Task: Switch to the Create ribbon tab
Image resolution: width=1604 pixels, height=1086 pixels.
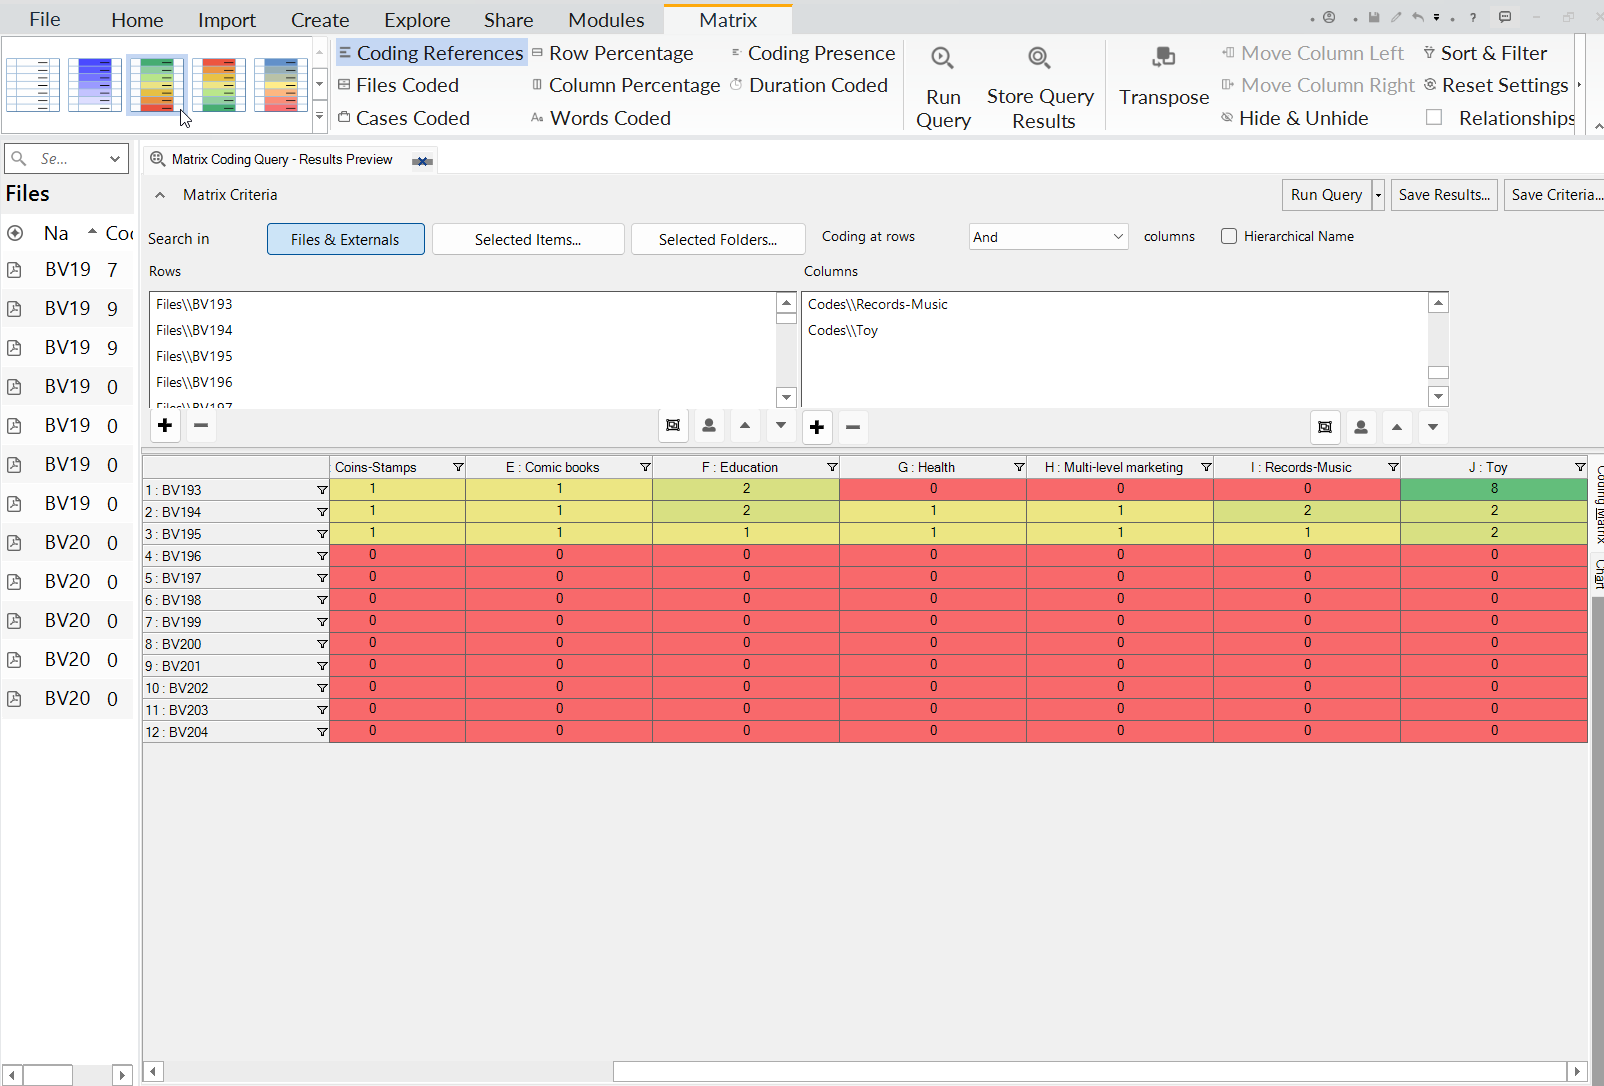Action: [x=320, y=20]
